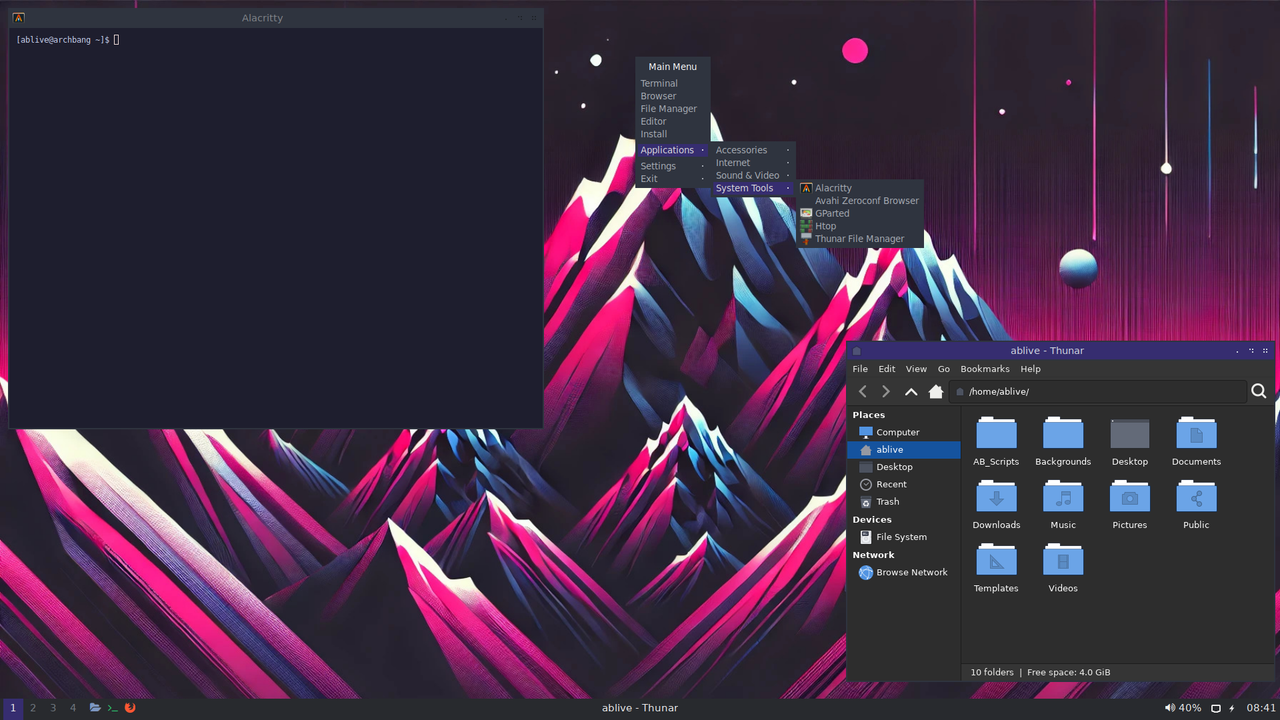Select Computer in Thunar sidebar
The image size is (1280, 720).
pyautogui.click(x=903, y=432)
